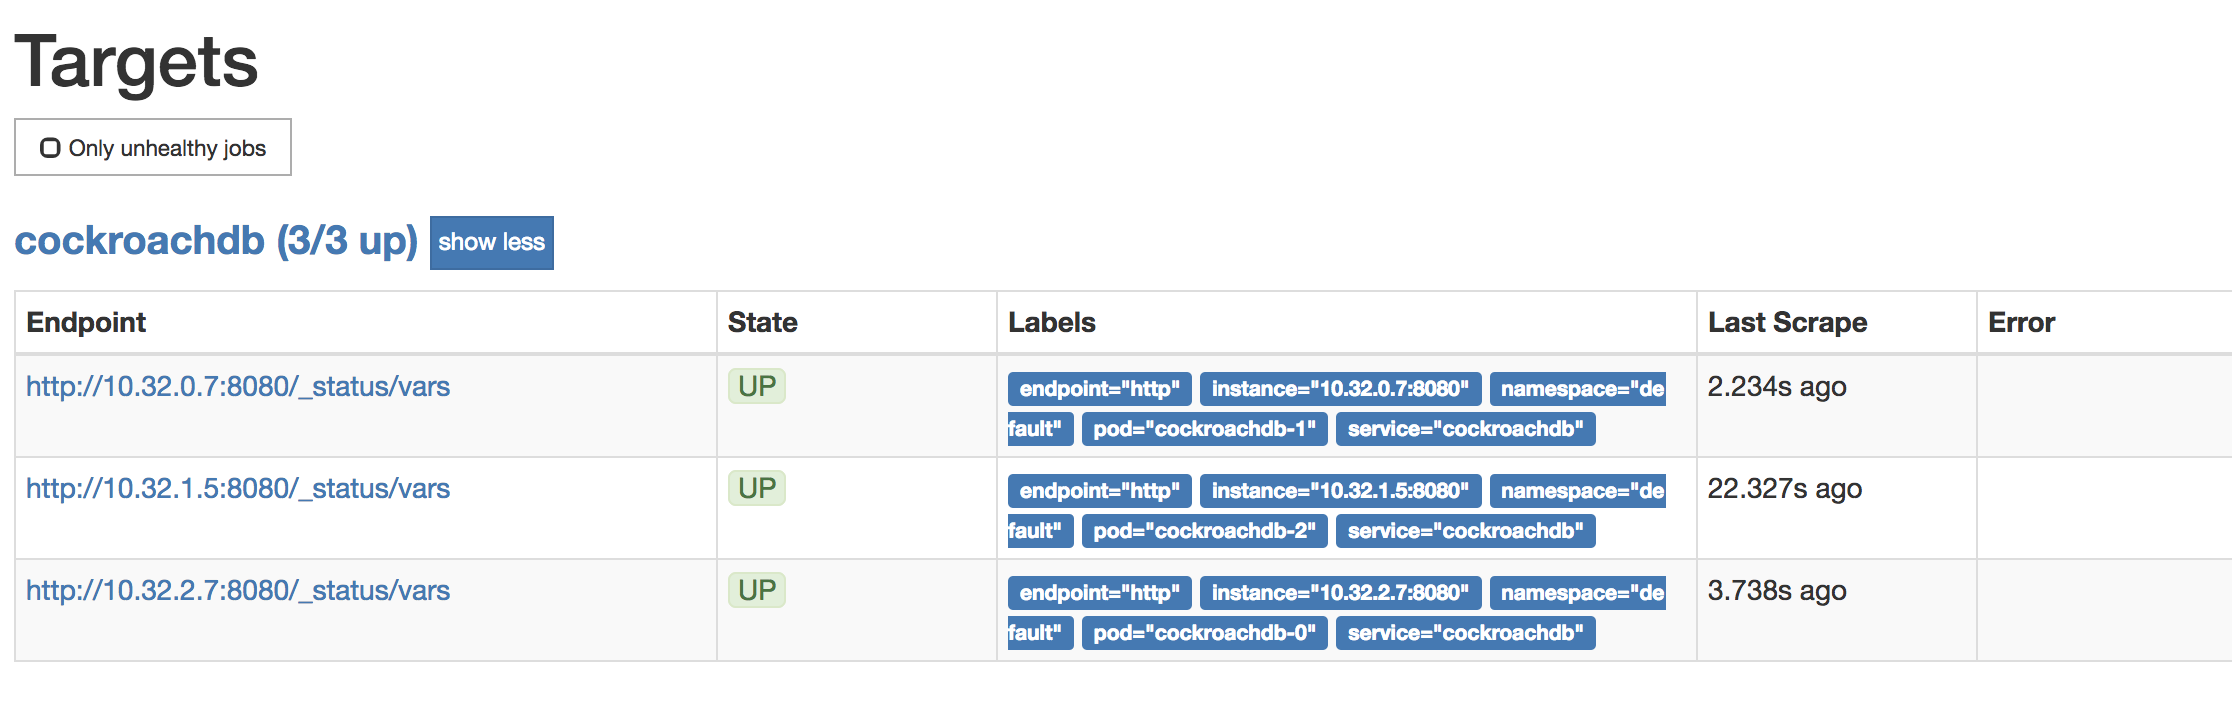The height and width of the screenshot is (710, 2232).
Task: Open the cockroachdb (3/3 up) job heading
Action: click(x=216, y=241)
